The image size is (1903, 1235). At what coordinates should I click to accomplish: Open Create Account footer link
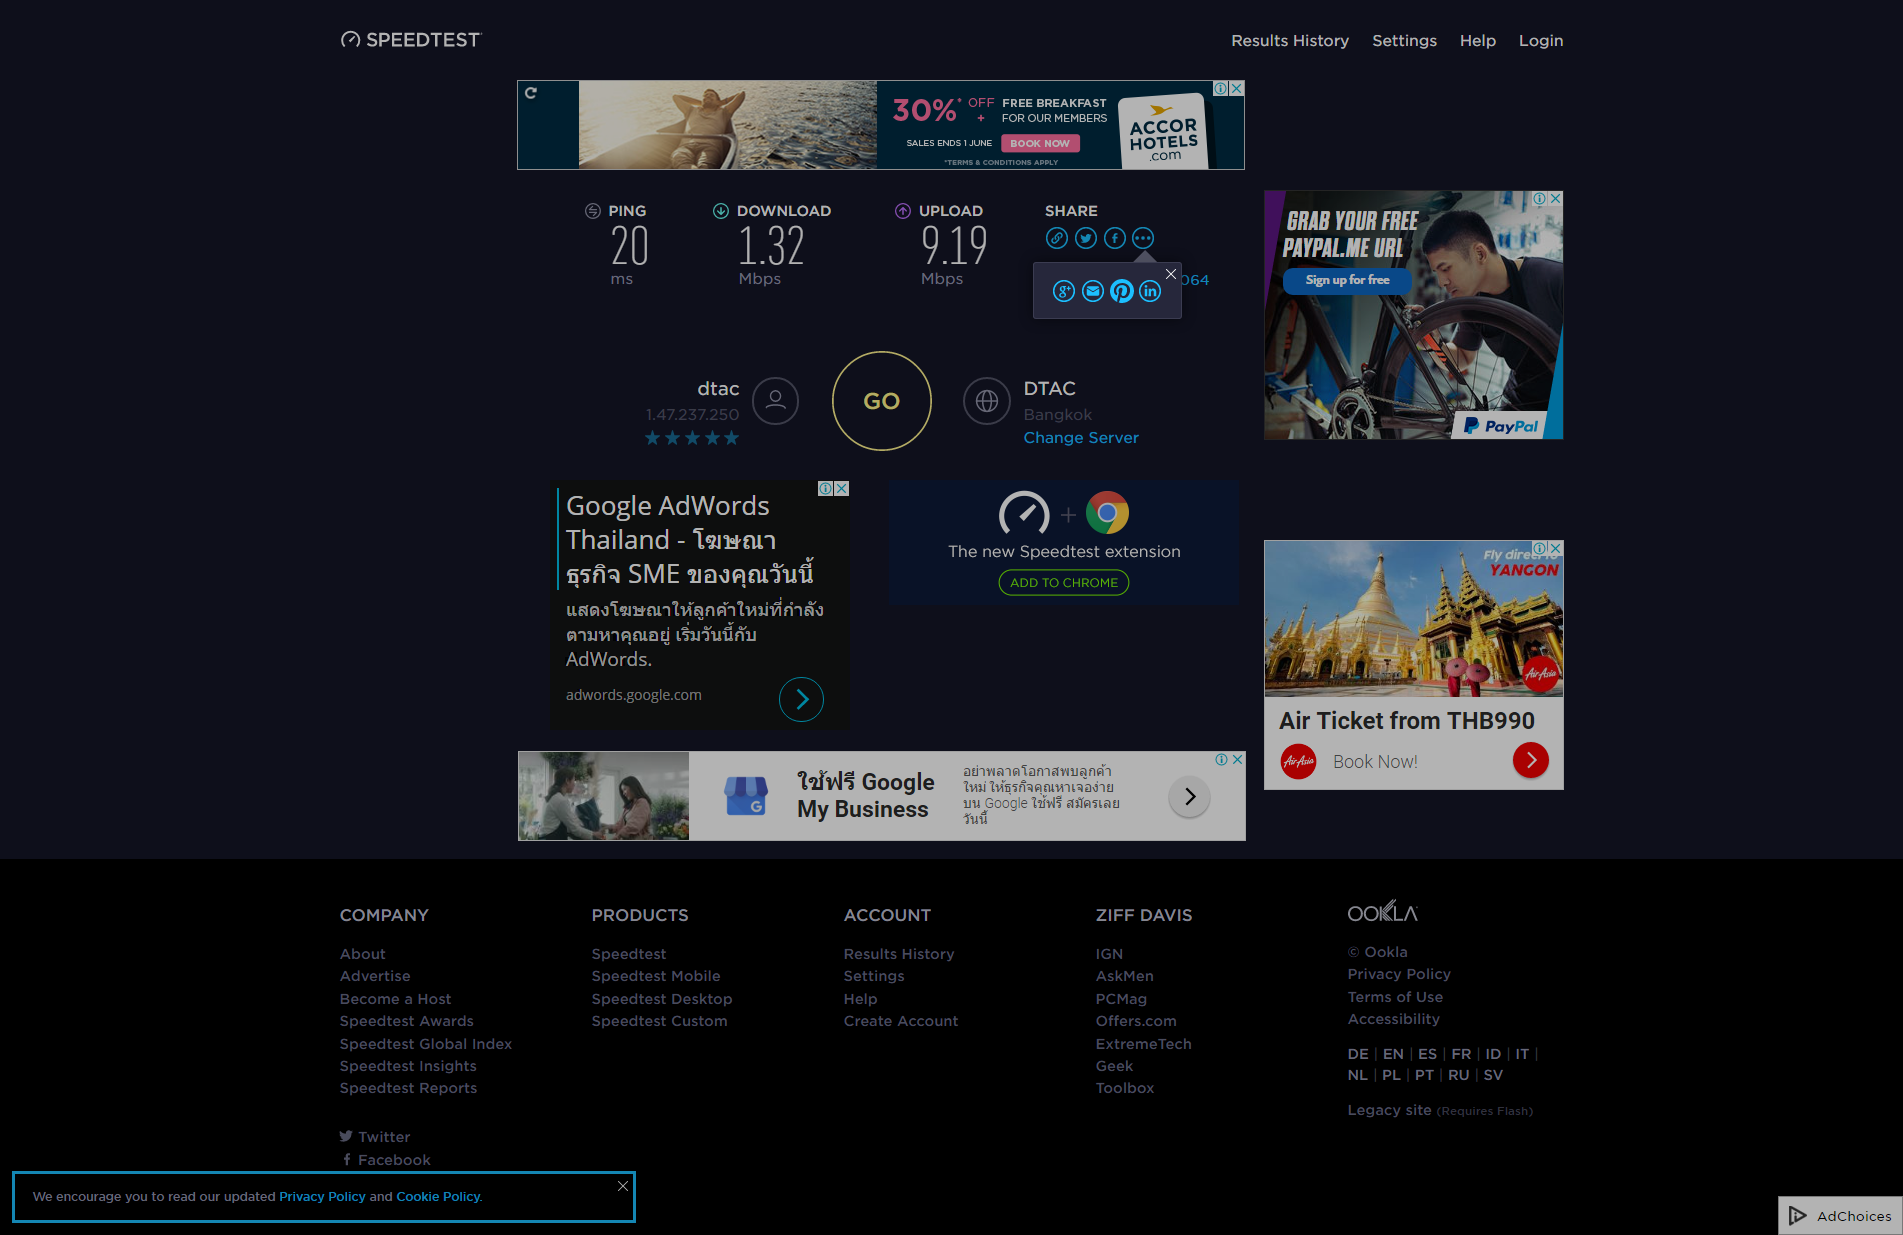pyautogui.click(x=901, y=1021)
